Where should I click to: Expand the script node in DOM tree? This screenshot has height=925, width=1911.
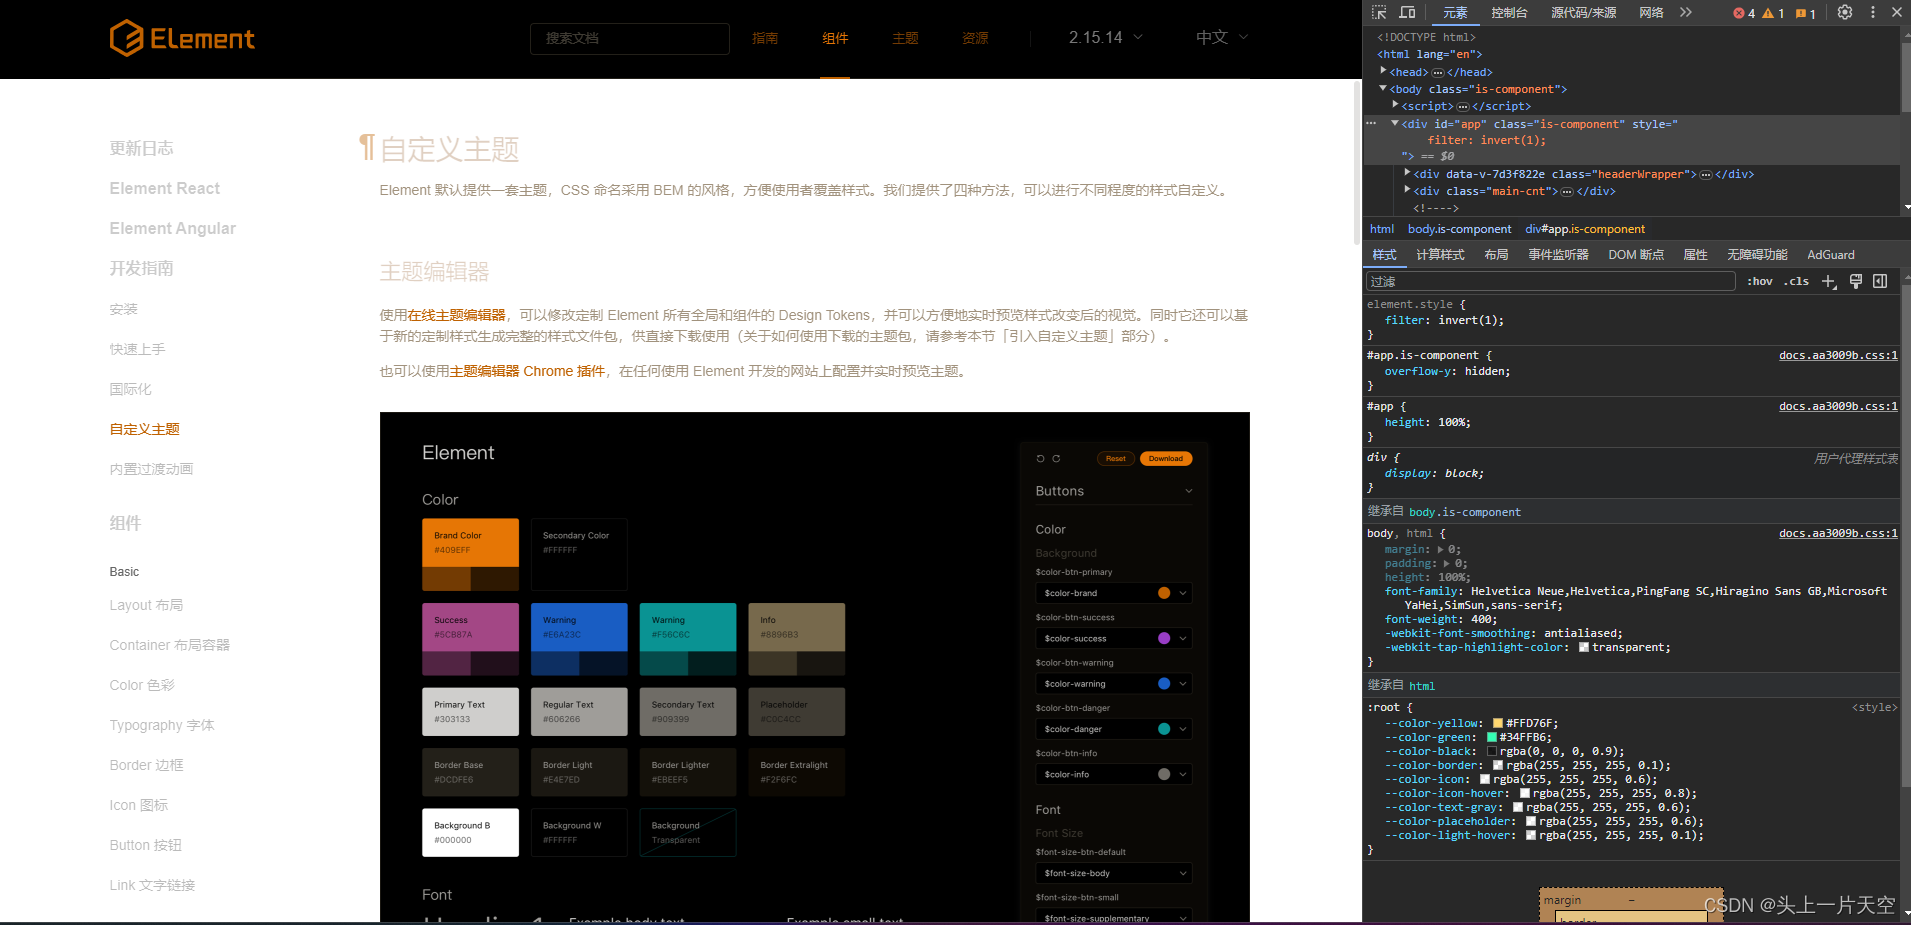coord(1395,105)
